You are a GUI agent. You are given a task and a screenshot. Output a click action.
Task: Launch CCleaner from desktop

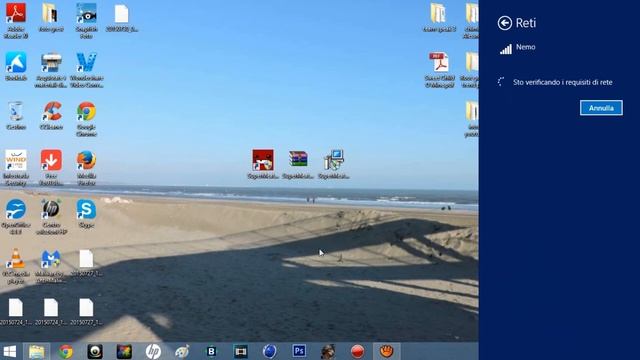click(x=51, y=116)
